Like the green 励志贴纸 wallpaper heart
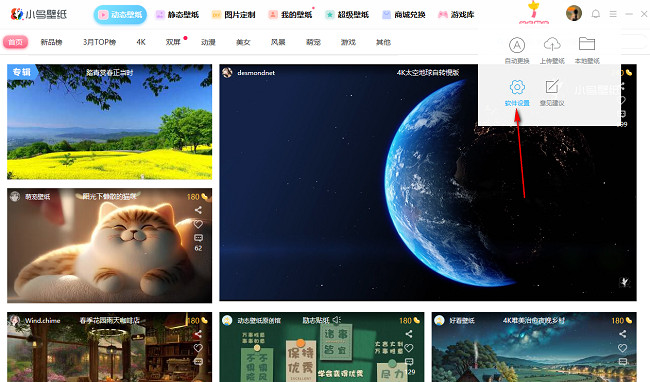This screenshot has width=650, height=382. [x=409, y=348]
